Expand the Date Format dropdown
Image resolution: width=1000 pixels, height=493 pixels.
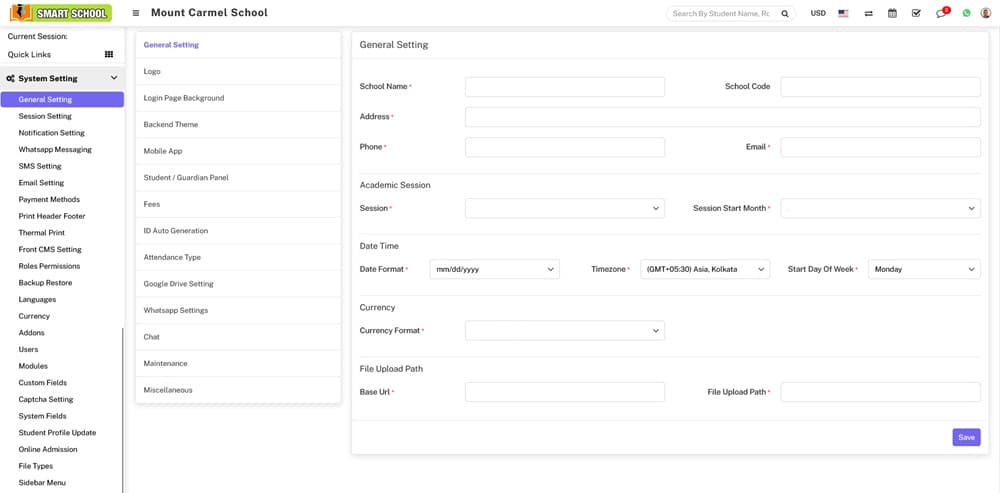coord(494,269)
